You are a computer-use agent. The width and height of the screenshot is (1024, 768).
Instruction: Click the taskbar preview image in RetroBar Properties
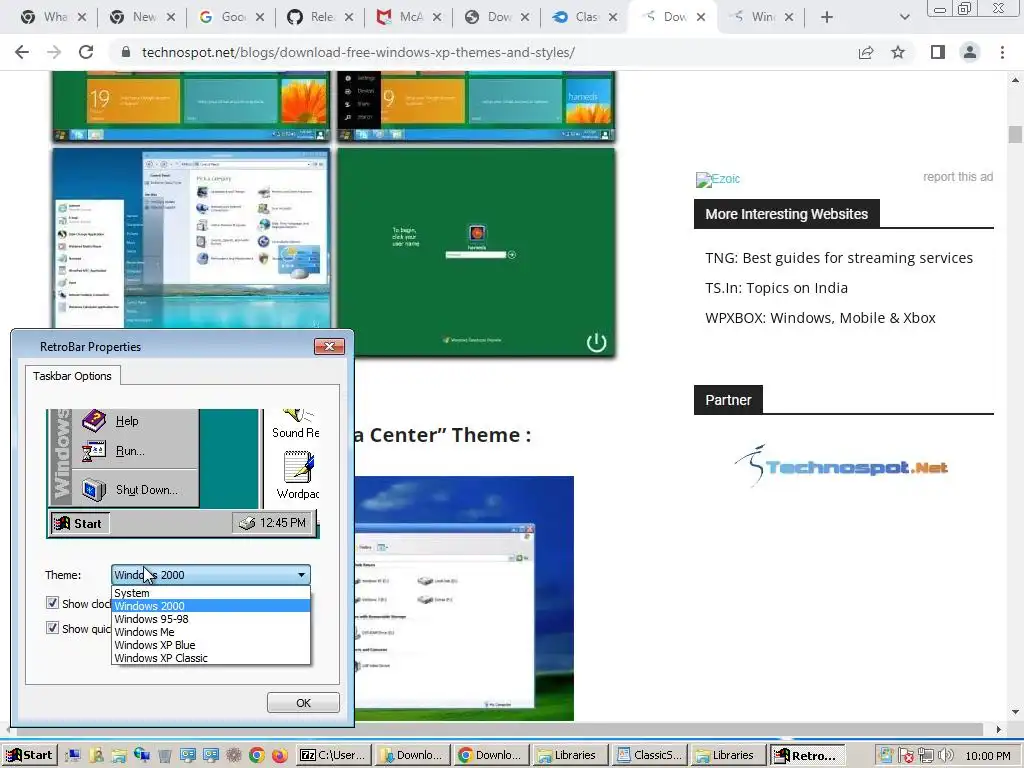(x=183, y=473)
